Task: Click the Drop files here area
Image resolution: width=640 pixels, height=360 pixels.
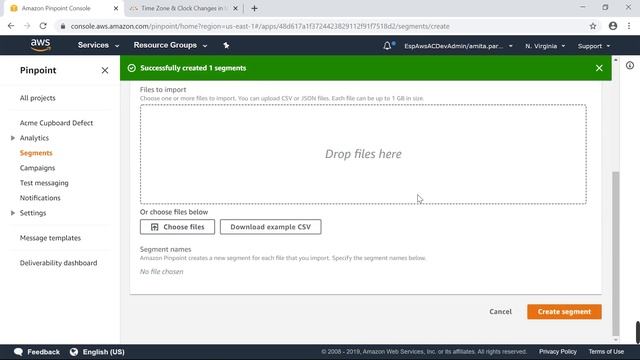Action: (363, 154)
